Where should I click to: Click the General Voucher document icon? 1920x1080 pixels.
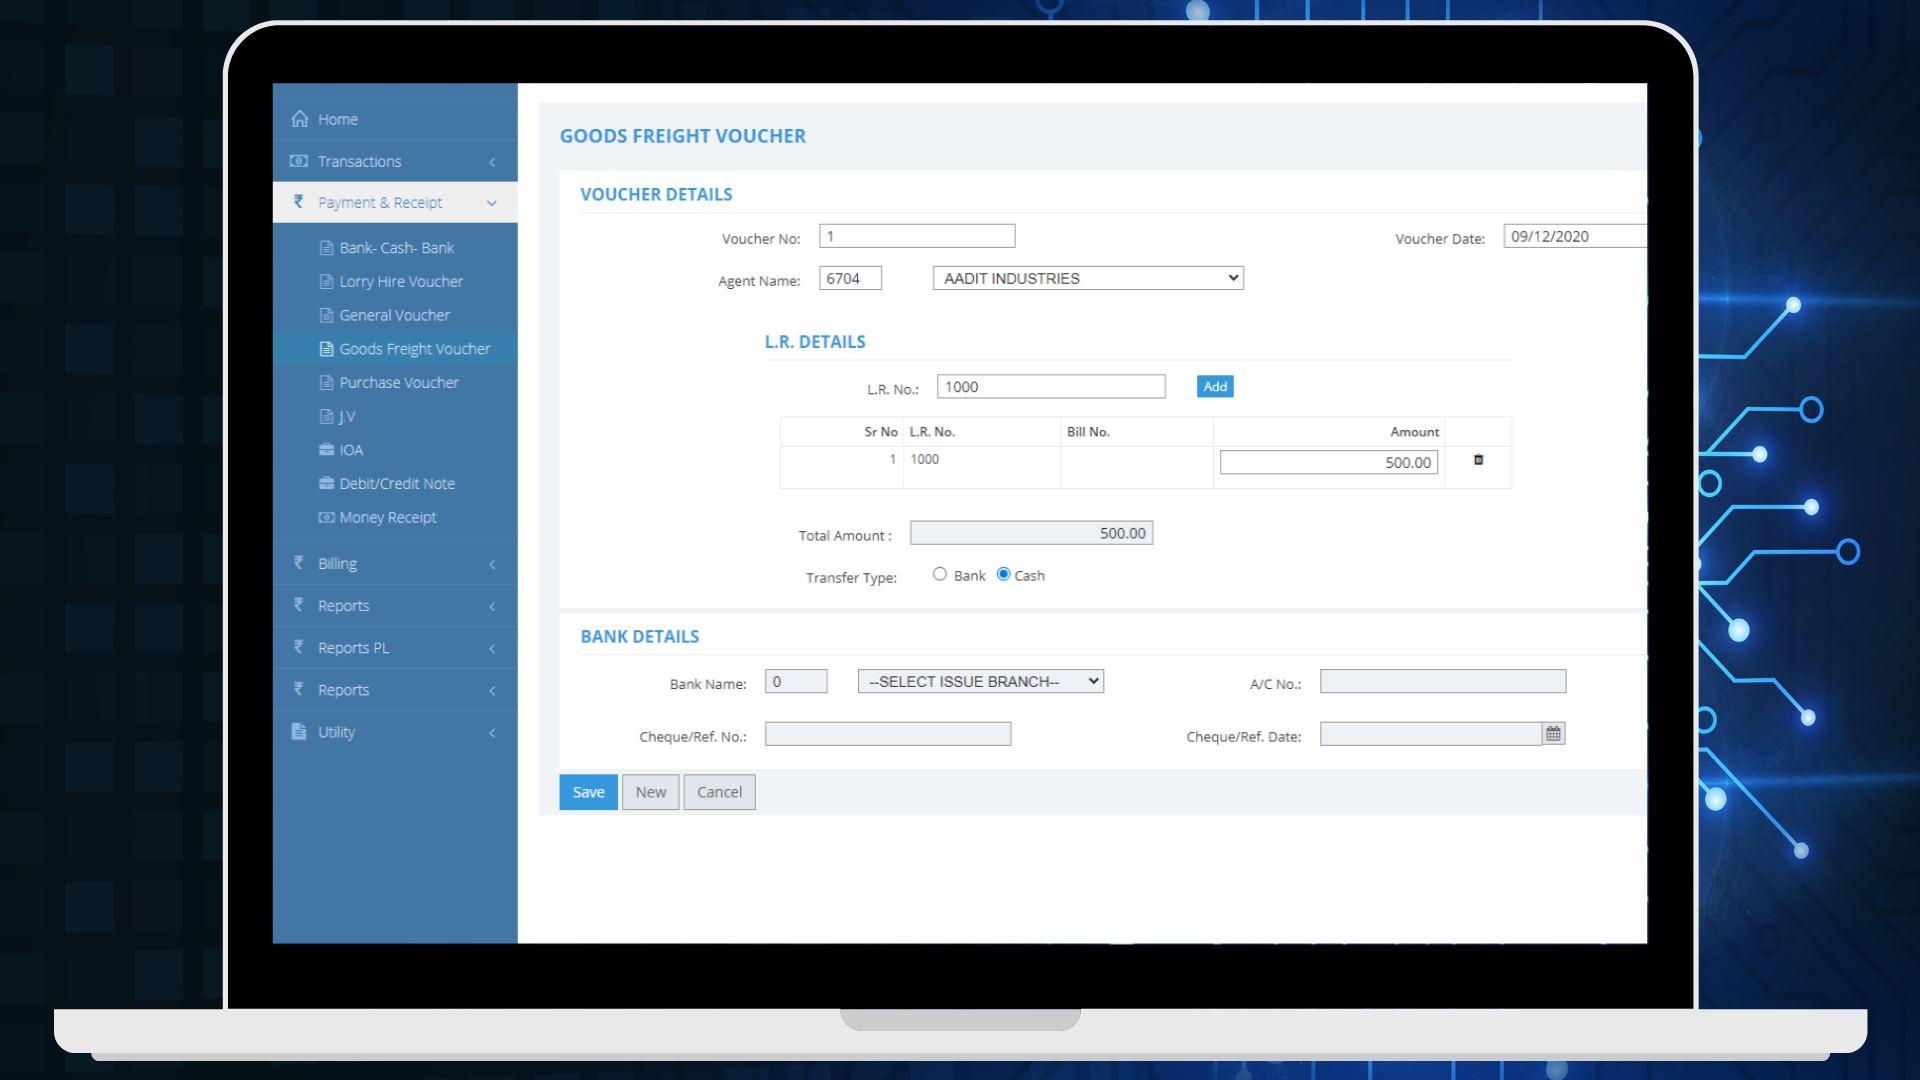[x=326, y=315]
